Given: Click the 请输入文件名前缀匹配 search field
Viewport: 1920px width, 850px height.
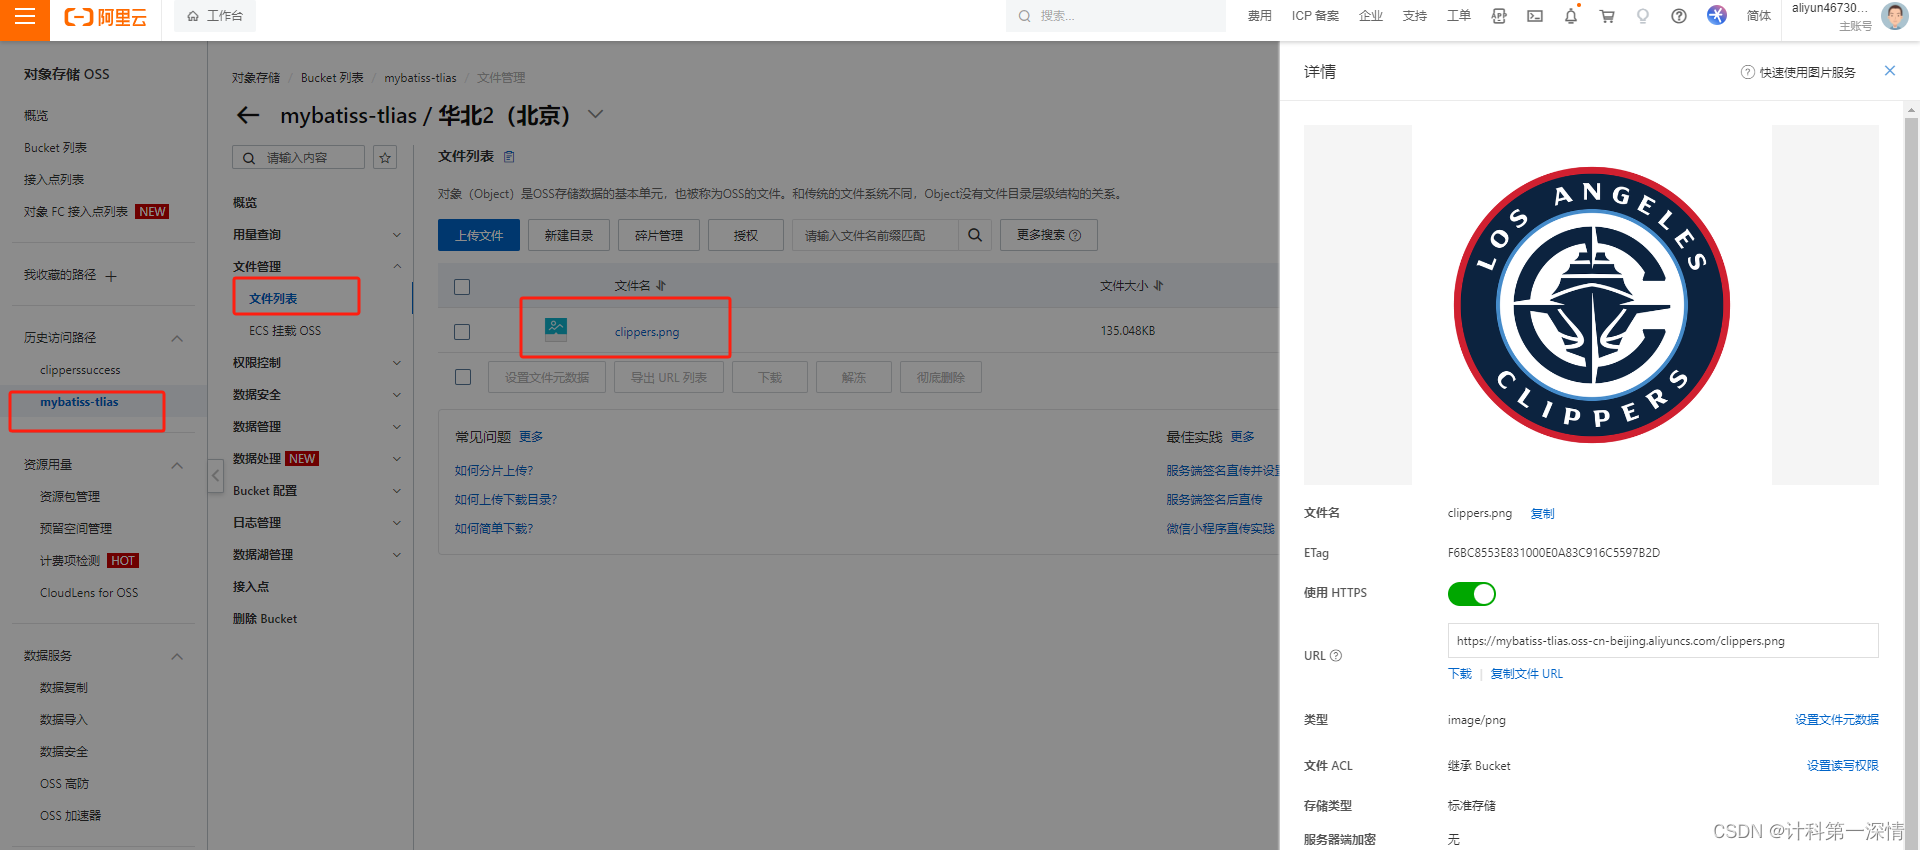Looking at the screenshot, I should click(875, 235).
